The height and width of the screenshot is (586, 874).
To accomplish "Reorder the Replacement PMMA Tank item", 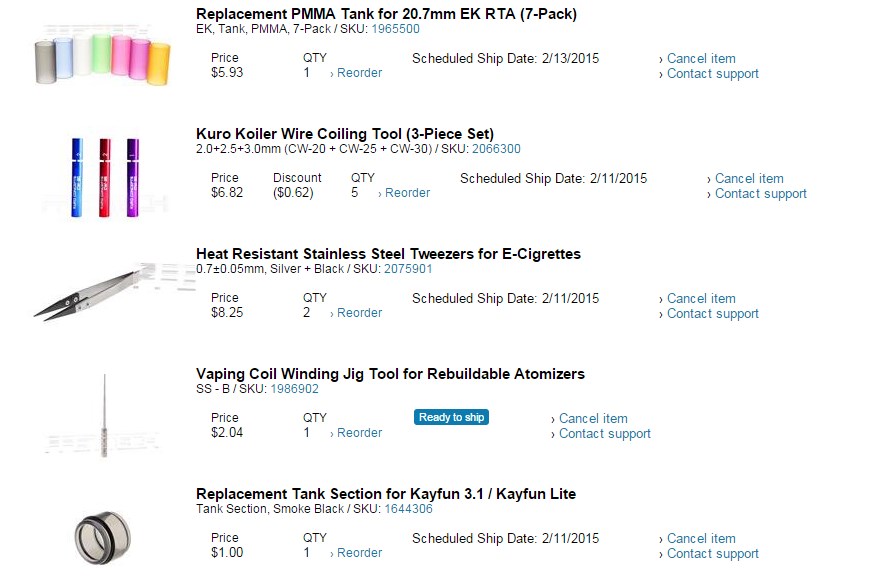I will tap(359, 73).
